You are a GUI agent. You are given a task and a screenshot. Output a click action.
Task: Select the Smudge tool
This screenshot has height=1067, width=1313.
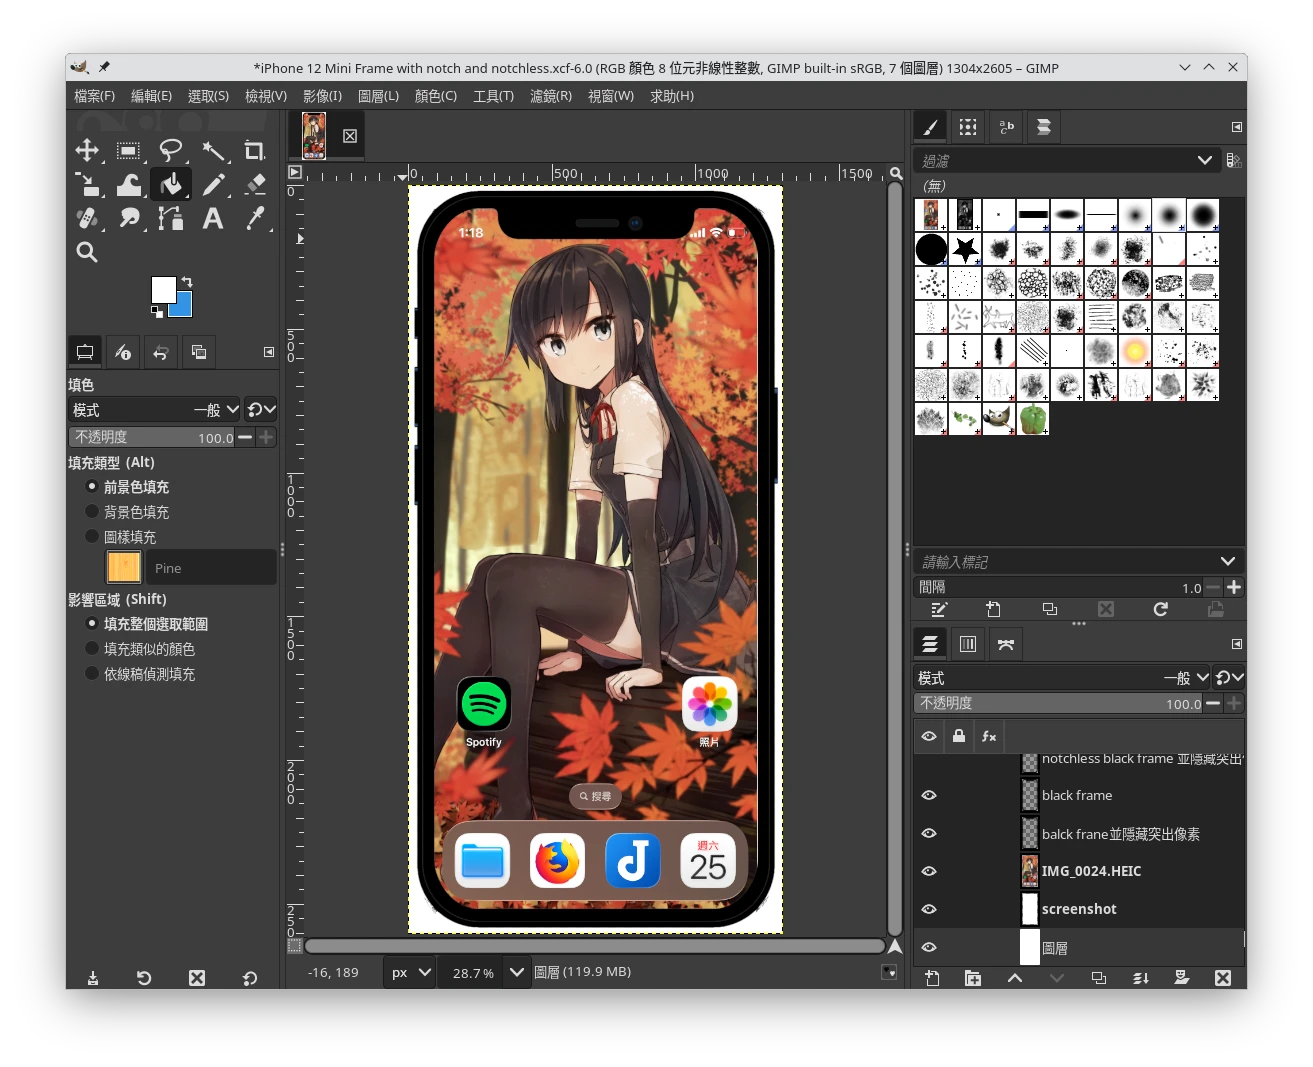coord(129,218)
